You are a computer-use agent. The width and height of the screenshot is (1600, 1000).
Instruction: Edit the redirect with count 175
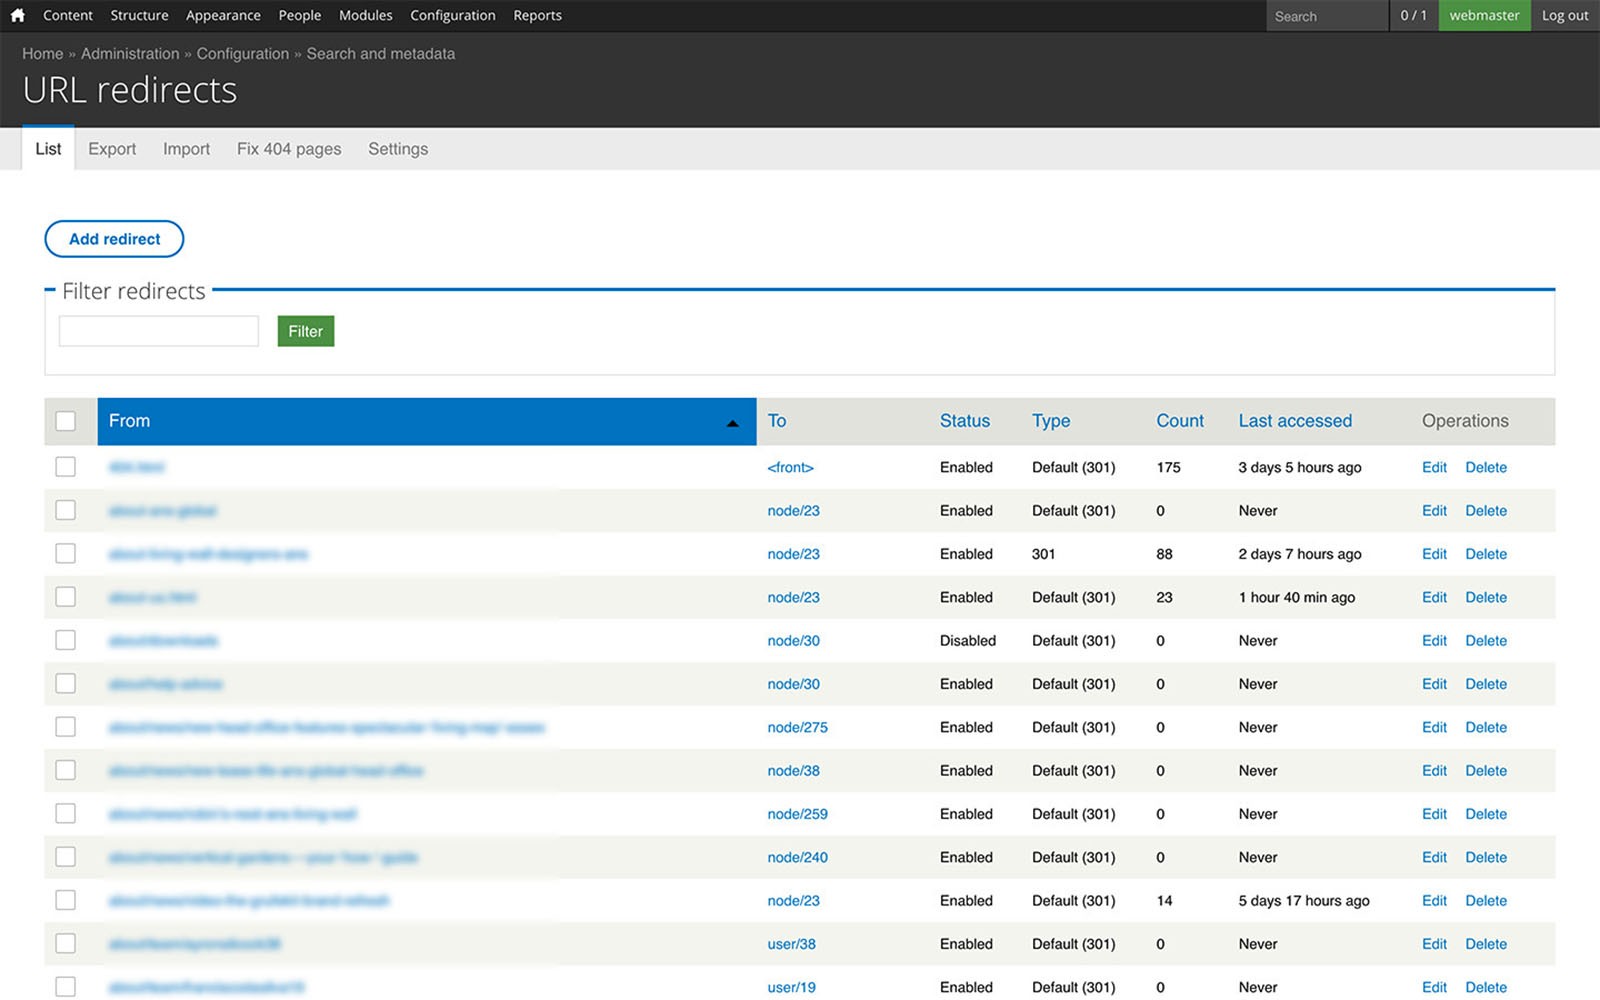click(1434, 467)
